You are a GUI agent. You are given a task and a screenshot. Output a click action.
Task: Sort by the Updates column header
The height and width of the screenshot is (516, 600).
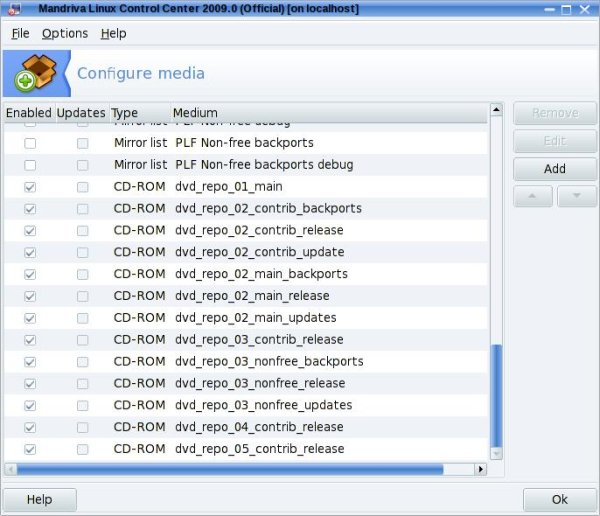coord(82,113)
